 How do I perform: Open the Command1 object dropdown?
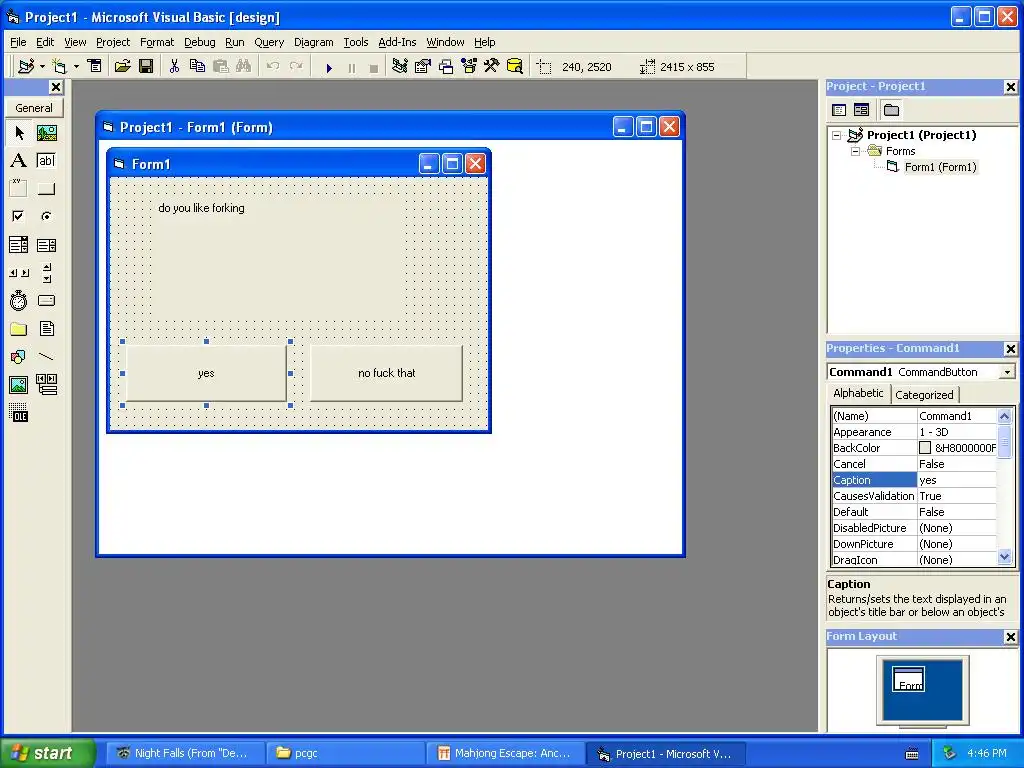(1008, 372)
